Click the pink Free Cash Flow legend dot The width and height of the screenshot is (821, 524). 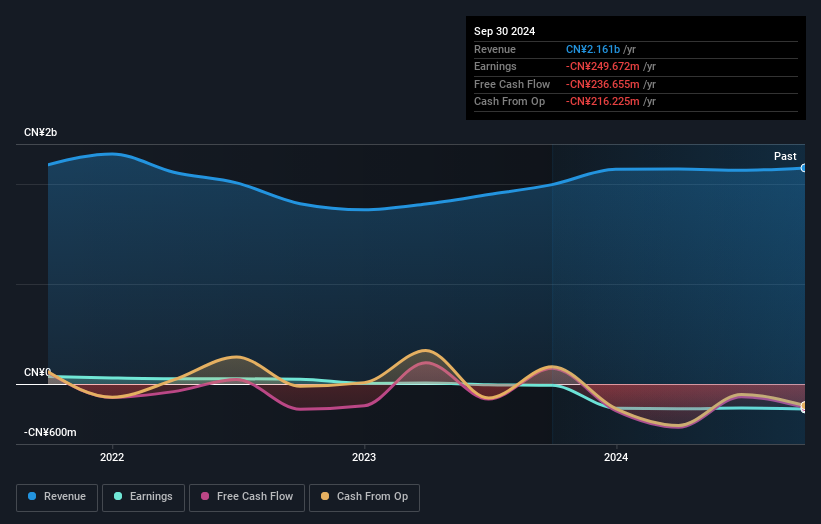205,496
